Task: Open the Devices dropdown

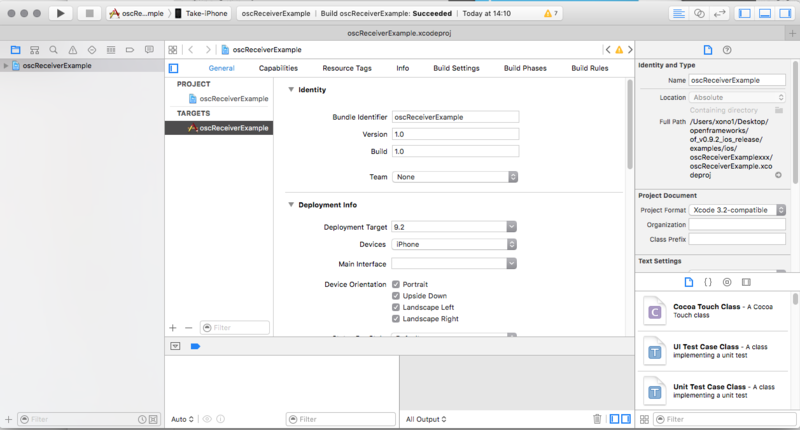Action: (x=454, y=244)
